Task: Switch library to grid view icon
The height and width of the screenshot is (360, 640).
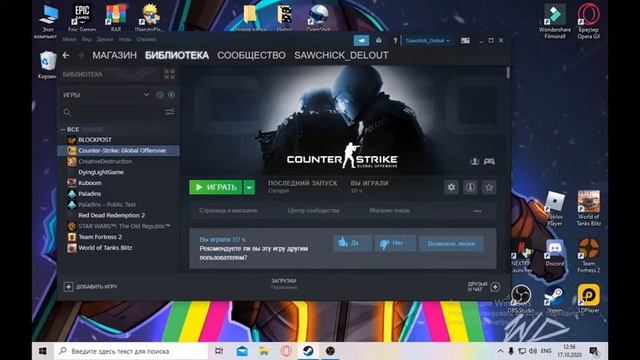Action: coord(169,74)
